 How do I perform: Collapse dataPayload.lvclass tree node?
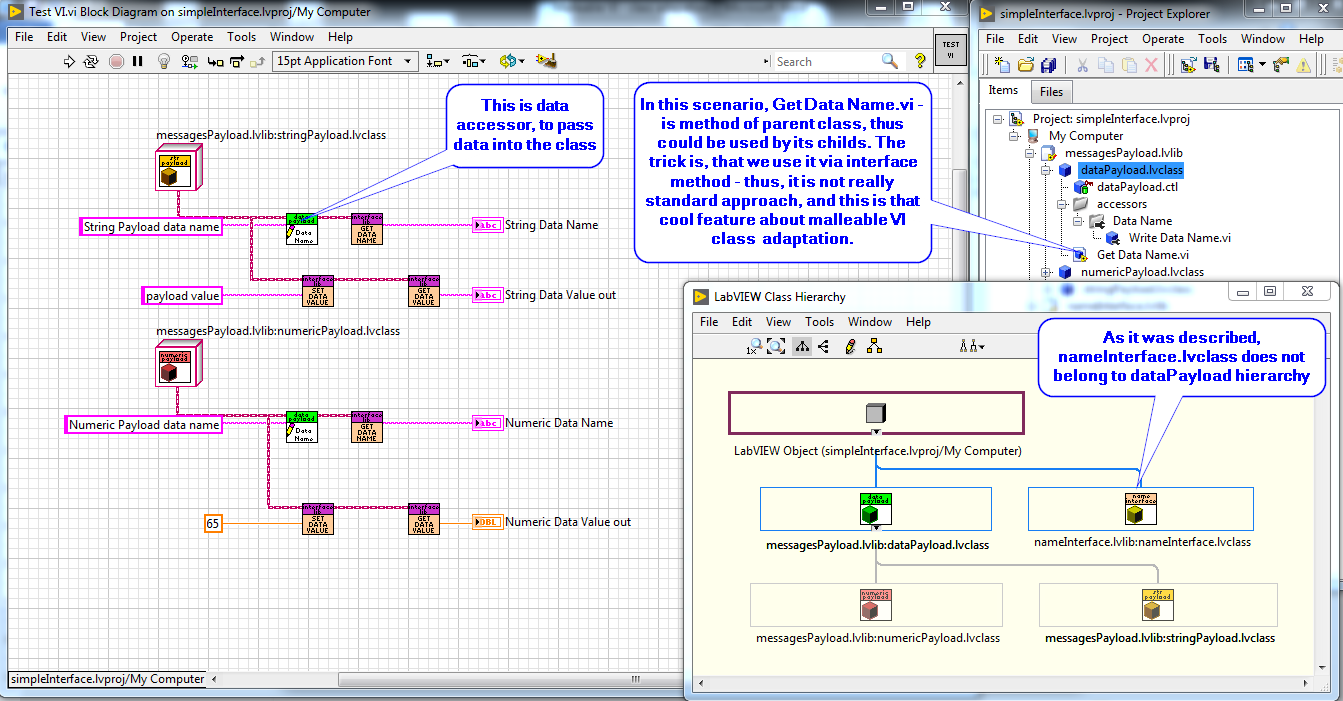click(1046, 170)
